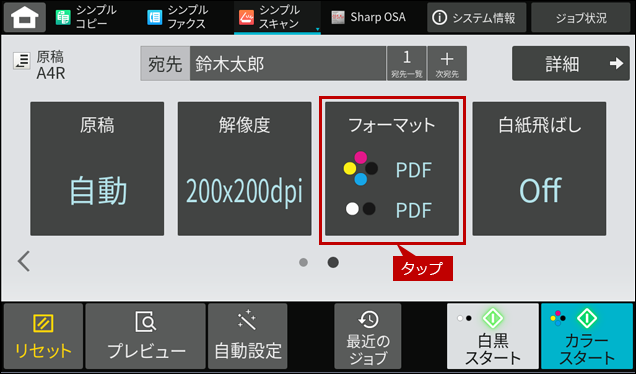Open 最近のジョブ recent jobs
This screenshot has height=374, width=636.
click(368, 336)
